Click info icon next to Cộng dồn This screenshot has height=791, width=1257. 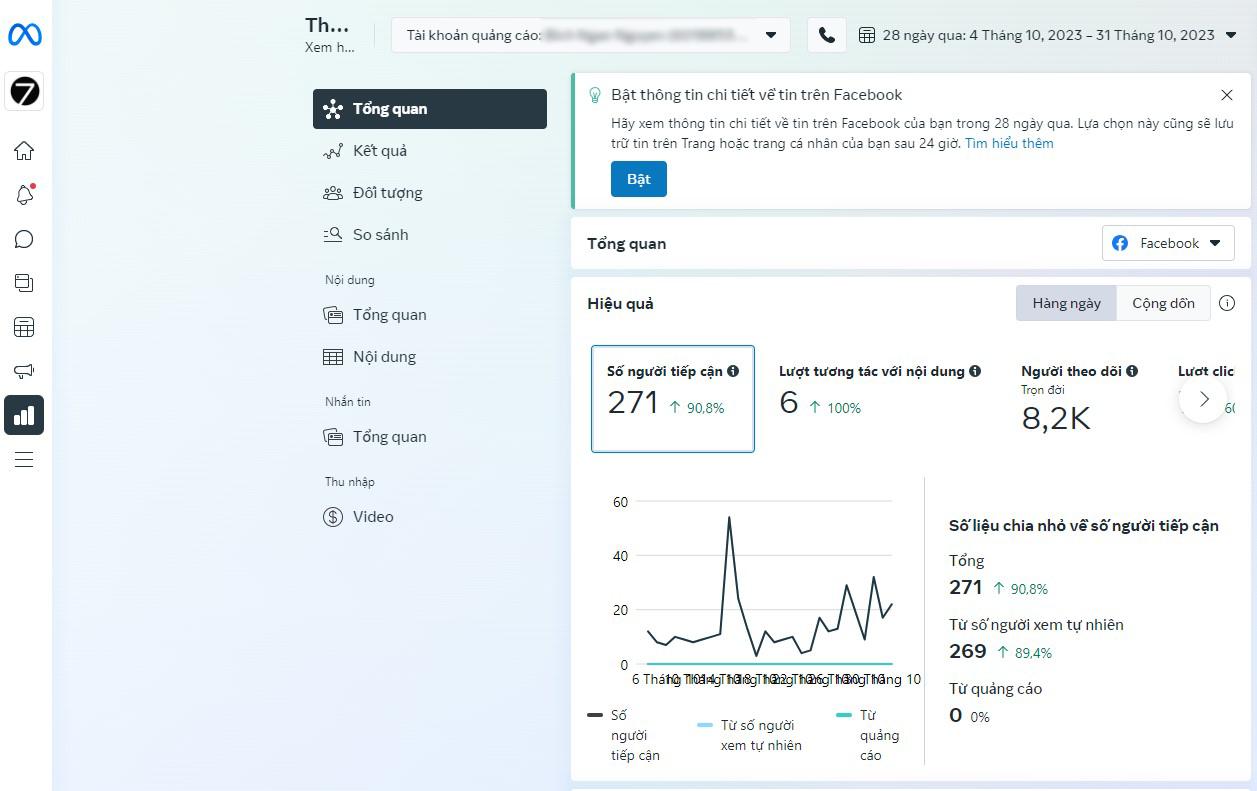point(1227,304)
